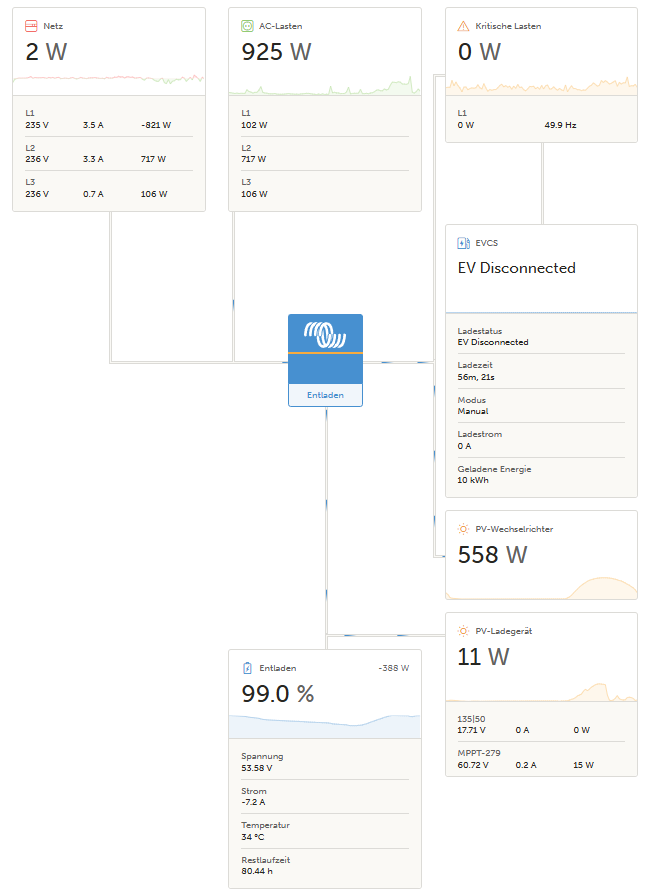Open the EV Disconnected status heading
Viewport: 659px width, 895px height.
click(x=517, y=268)
